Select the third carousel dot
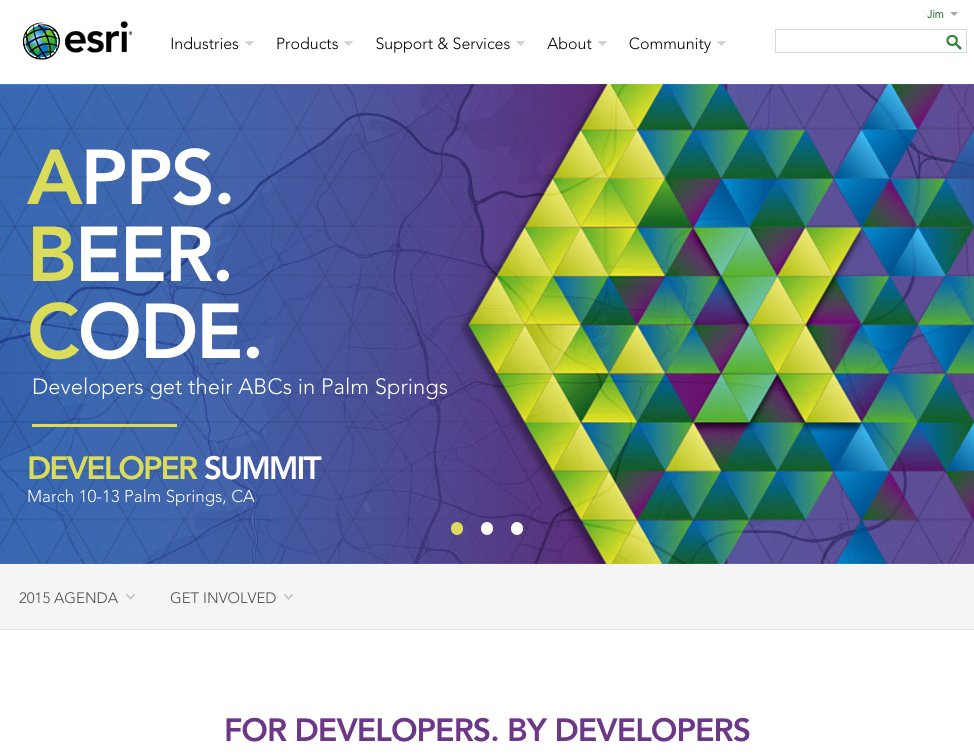The image size is (974, 755). click(517, 528)
